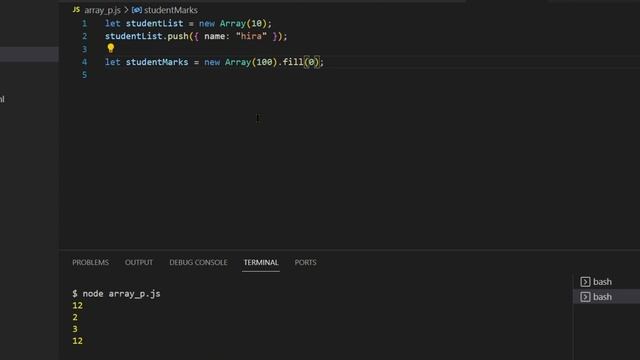Screen dimensions: 640x360
Task: Click studentMarks variable on line 4
Action: [157, 62]
